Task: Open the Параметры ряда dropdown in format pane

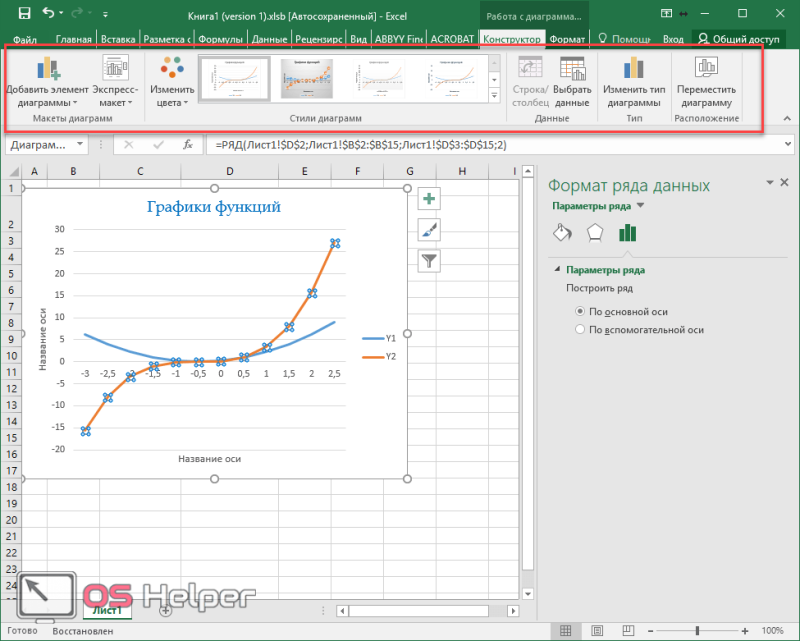Action: pos(640,206)
